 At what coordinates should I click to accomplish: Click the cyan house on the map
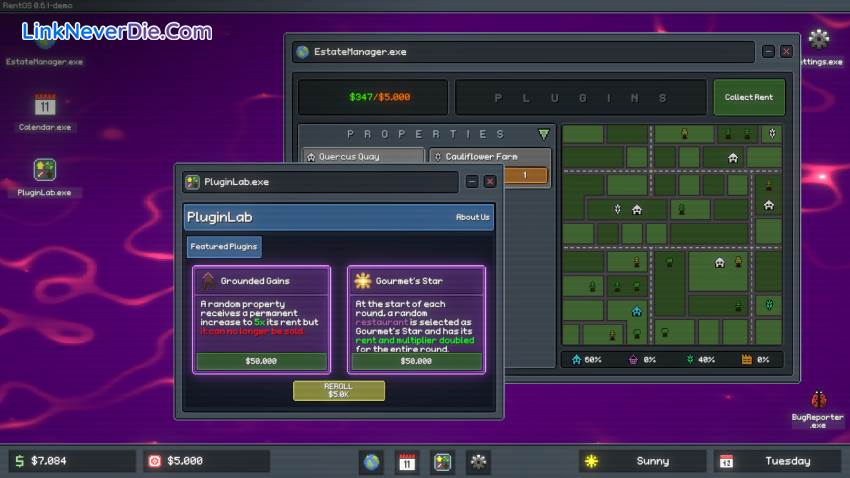pos(637,311)
